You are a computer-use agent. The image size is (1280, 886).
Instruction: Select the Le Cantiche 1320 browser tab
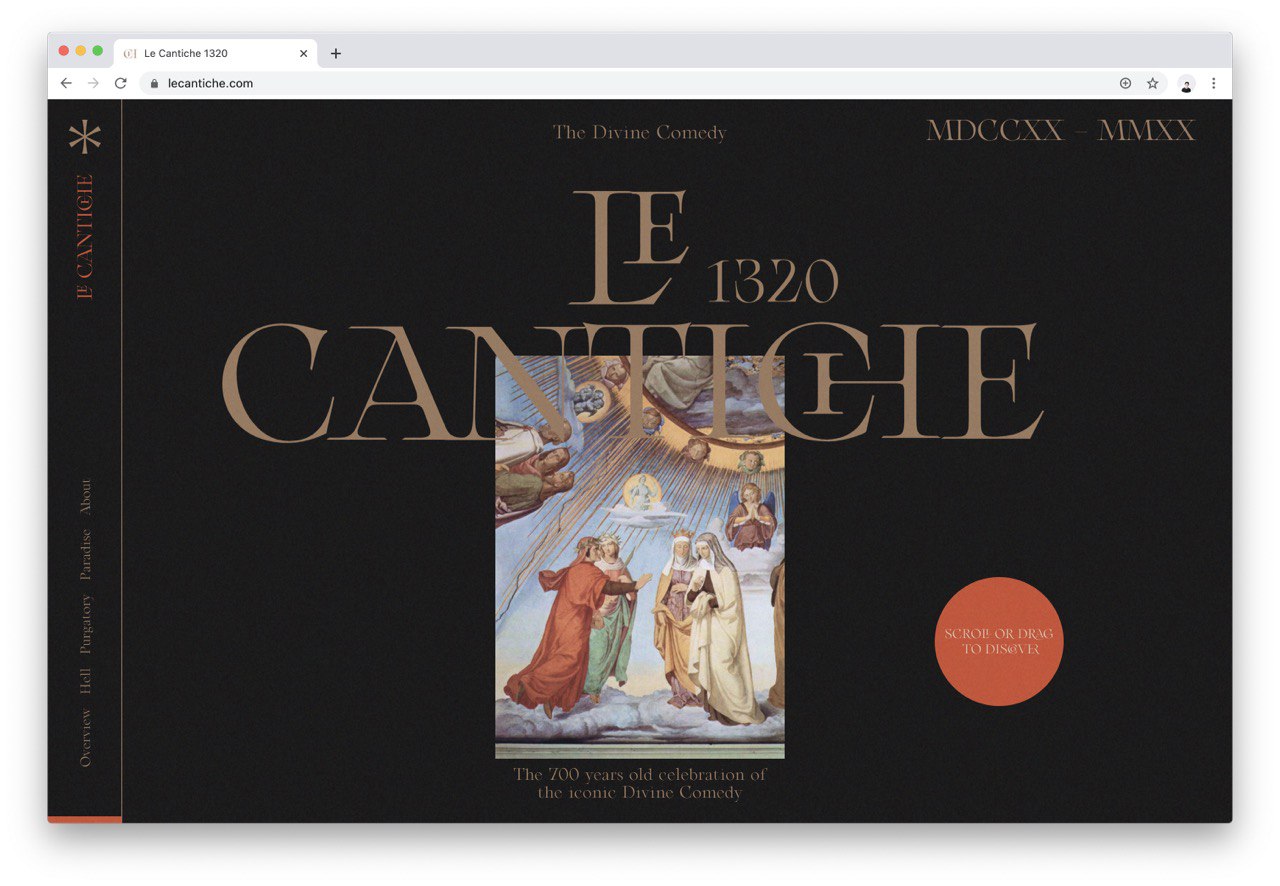click(x=216, y=53)
